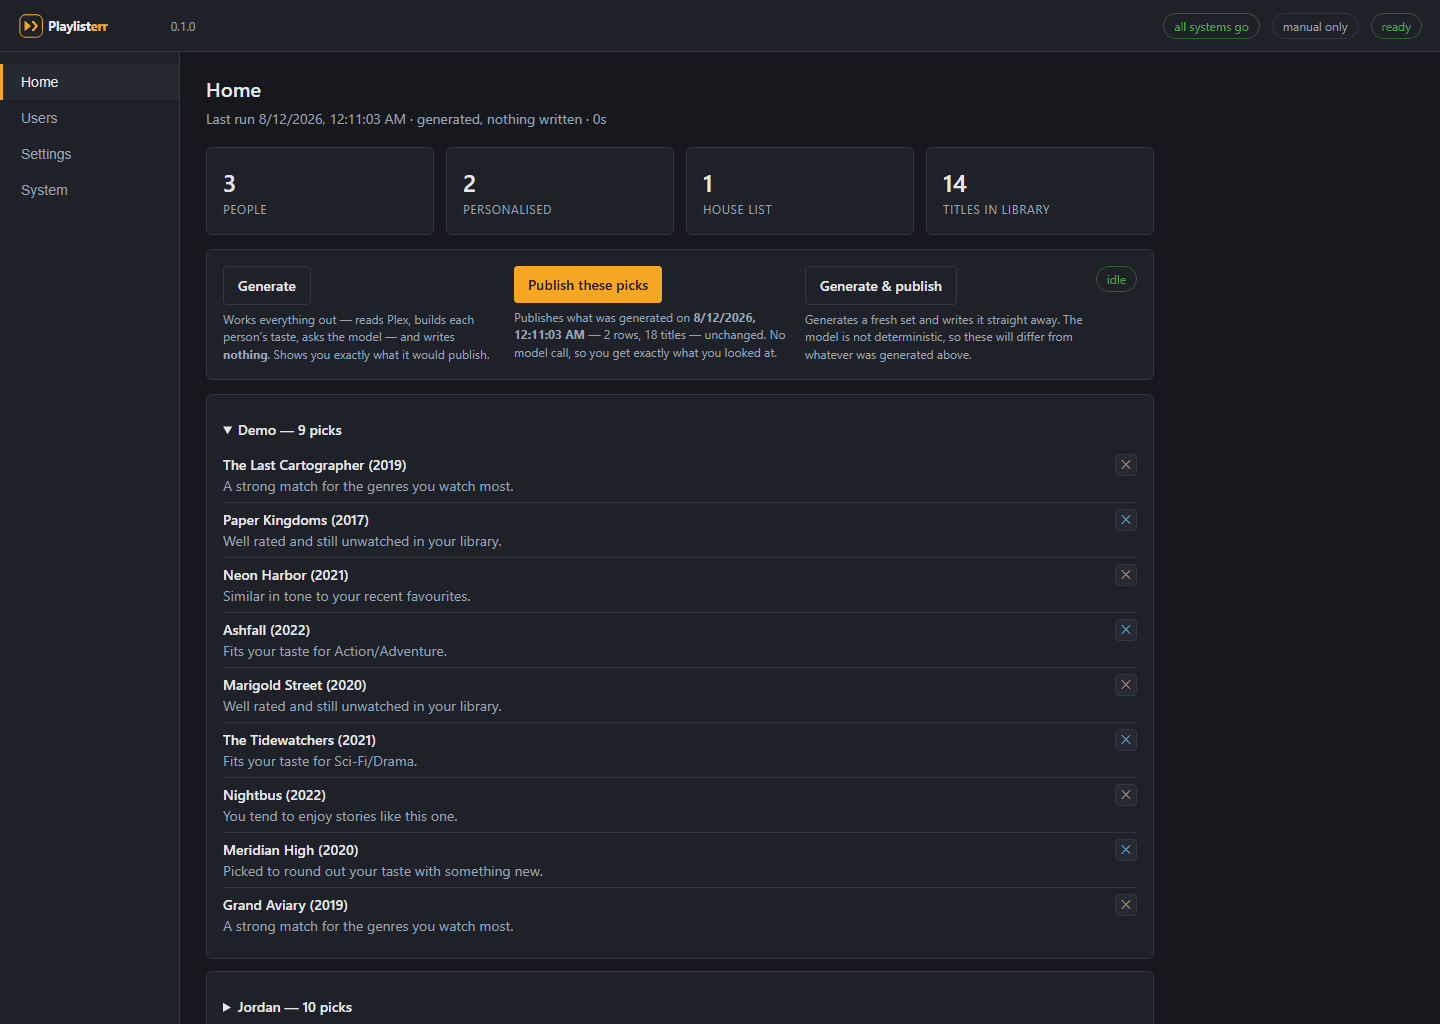Viewport: 1440px width, 1024px height.
Task: Remove The Last Cartographer (2019) pick
Action: pyautogui.click(x=1126, y=465)
